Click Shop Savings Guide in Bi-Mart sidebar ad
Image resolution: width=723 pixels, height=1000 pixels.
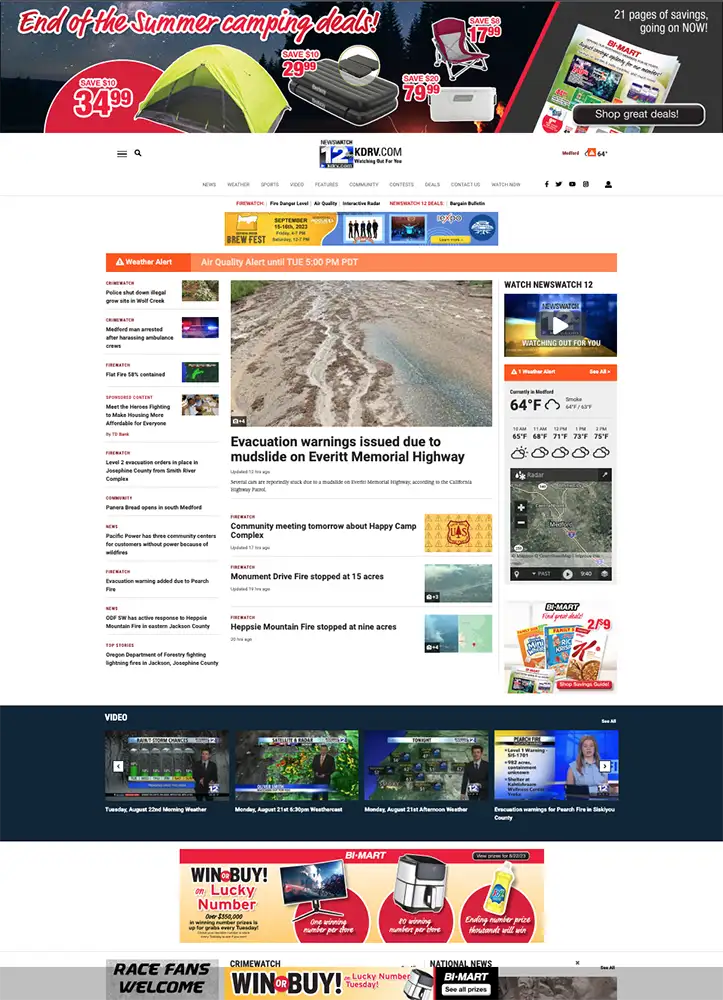tap(585, 684)
